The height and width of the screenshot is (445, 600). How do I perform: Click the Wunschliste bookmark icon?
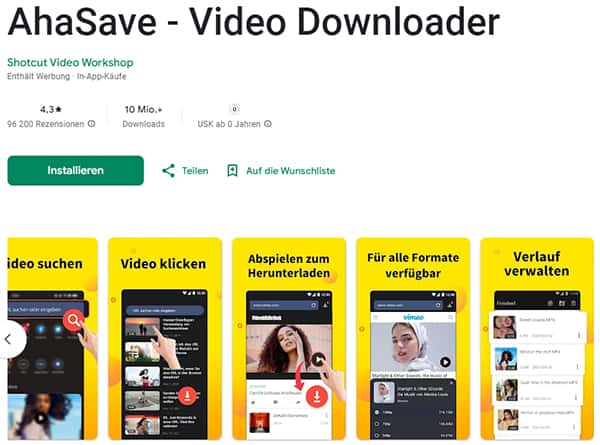tap(232, 171)
